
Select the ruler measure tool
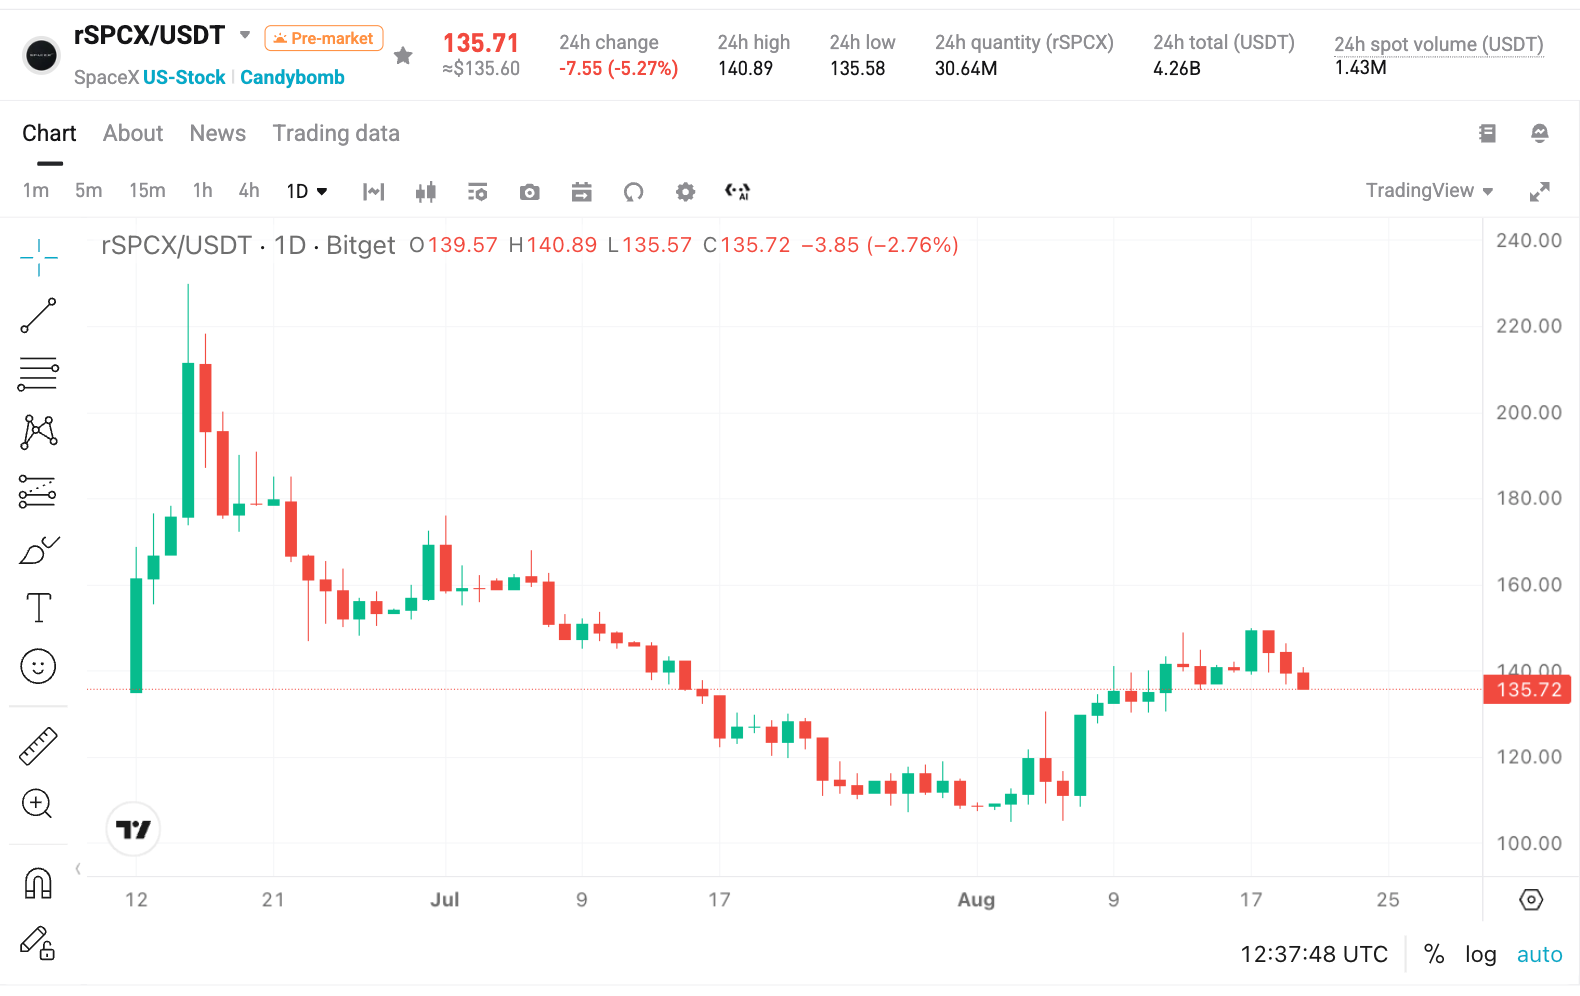click(x=38, y=746)
